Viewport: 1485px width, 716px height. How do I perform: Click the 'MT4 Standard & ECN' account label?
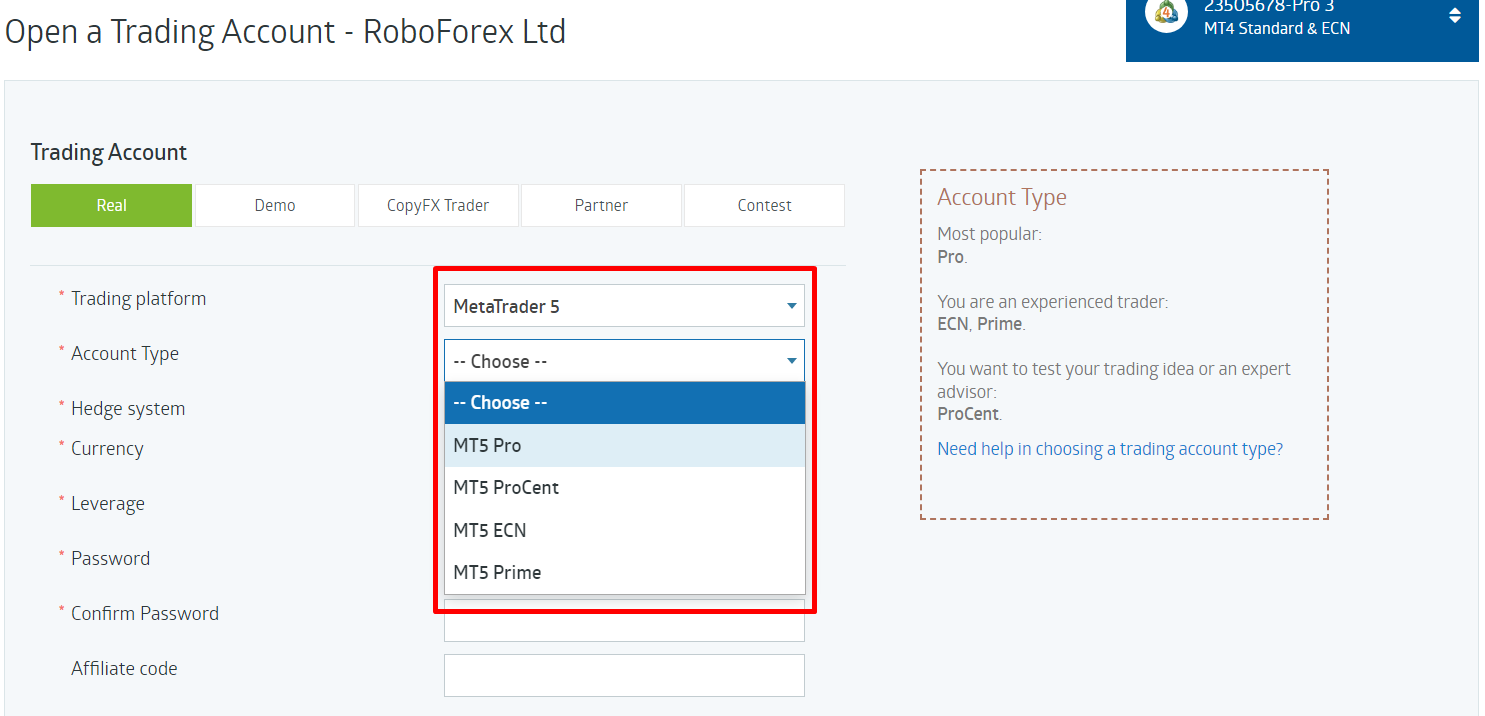pyautogui.click(x=1277, y=29)
